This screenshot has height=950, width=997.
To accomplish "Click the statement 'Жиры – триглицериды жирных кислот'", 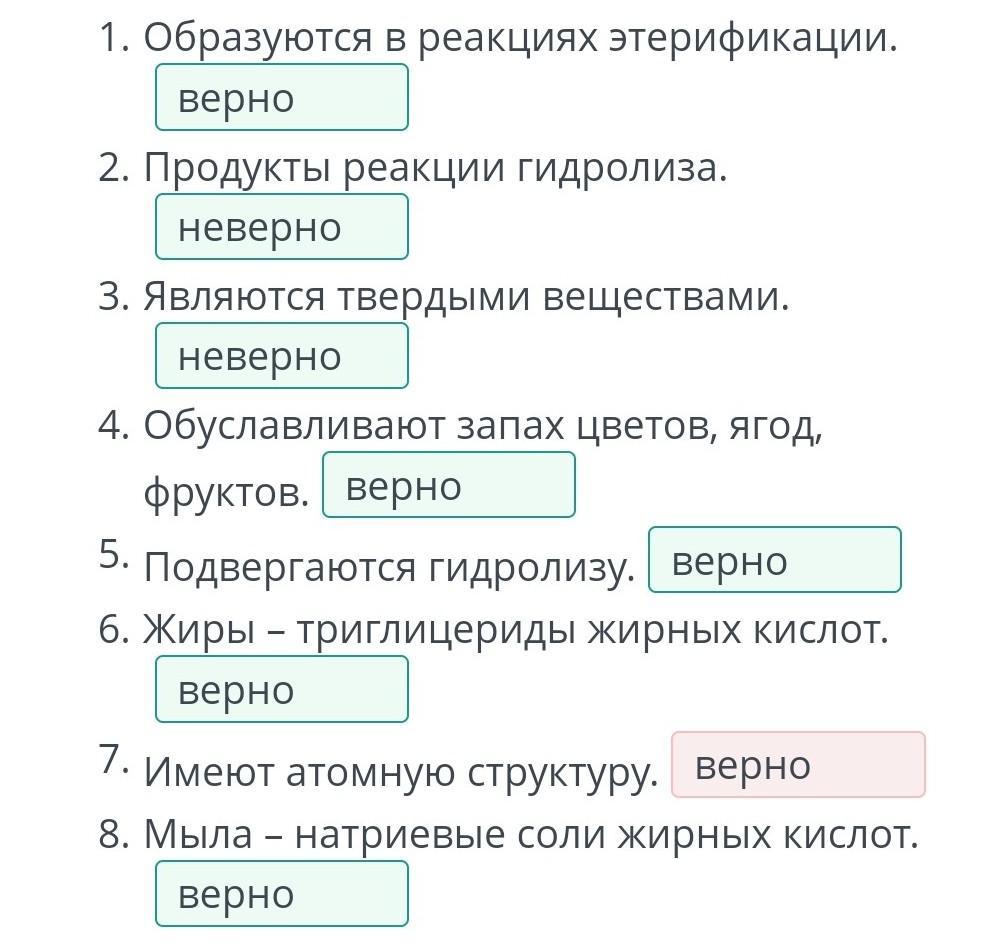I will coord(516,630).
